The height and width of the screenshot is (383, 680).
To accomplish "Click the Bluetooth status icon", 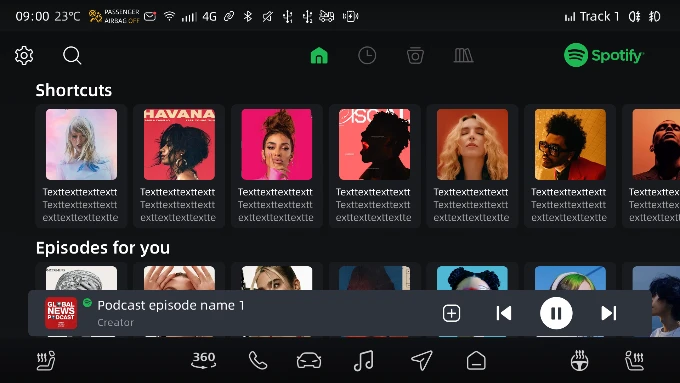I will click(x=248, y=16).
